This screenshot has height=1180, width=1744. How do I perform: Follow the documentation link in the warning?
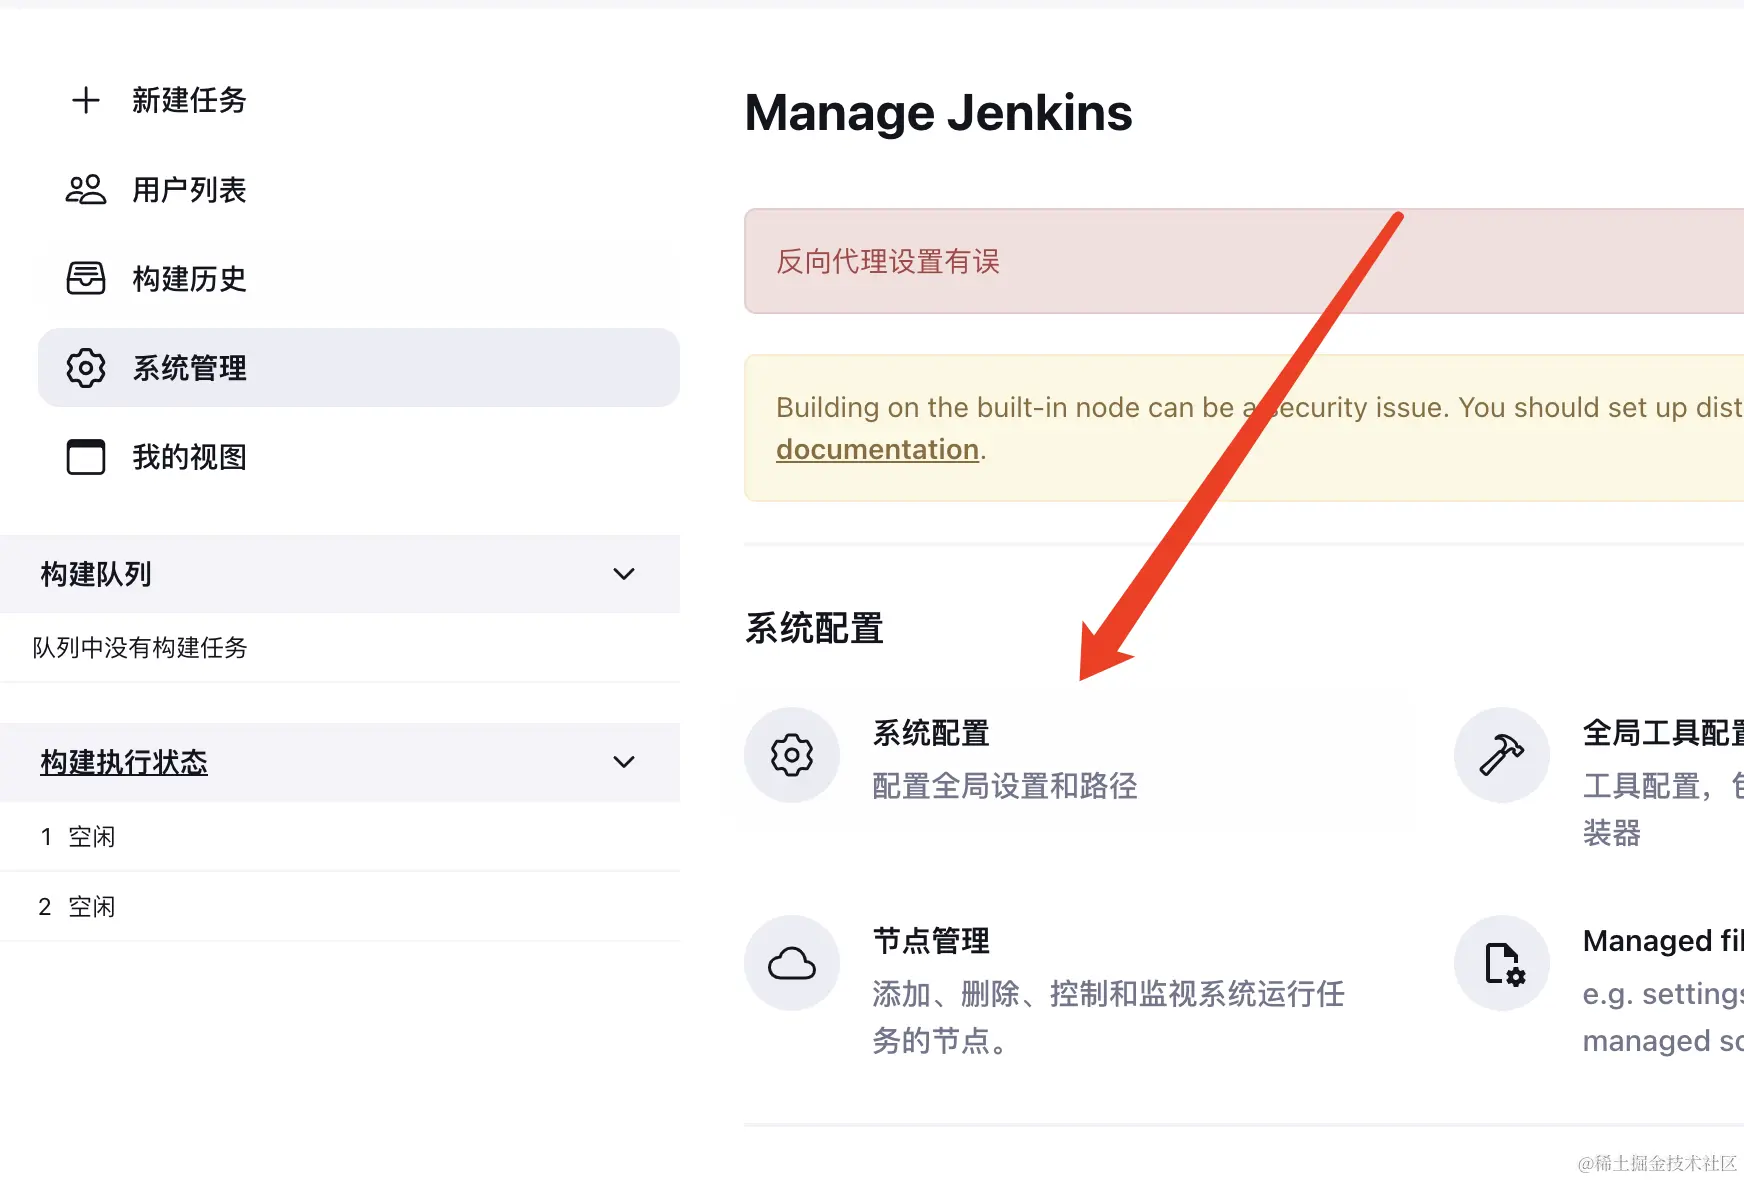(877, 450)
